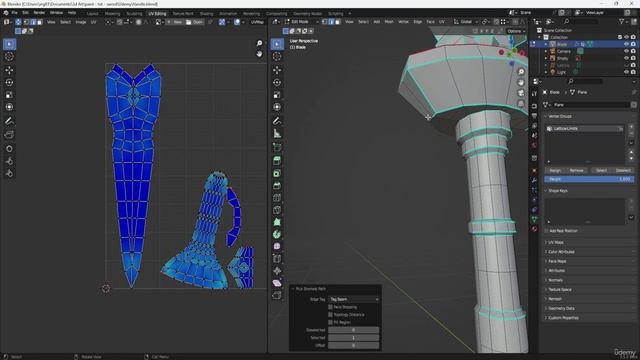Select the UV Rip Region tool

click(x=9, y=135)
